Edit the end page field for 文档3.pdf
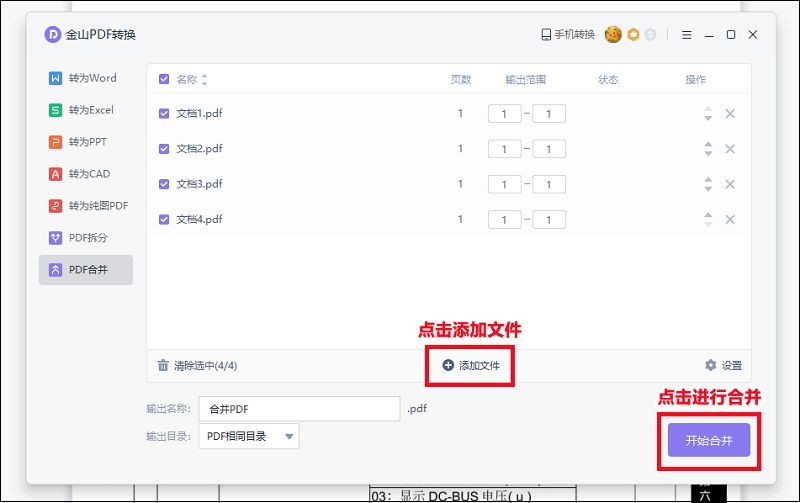The width and height of the screenshot is (800, 503). [x=549, y=184]
